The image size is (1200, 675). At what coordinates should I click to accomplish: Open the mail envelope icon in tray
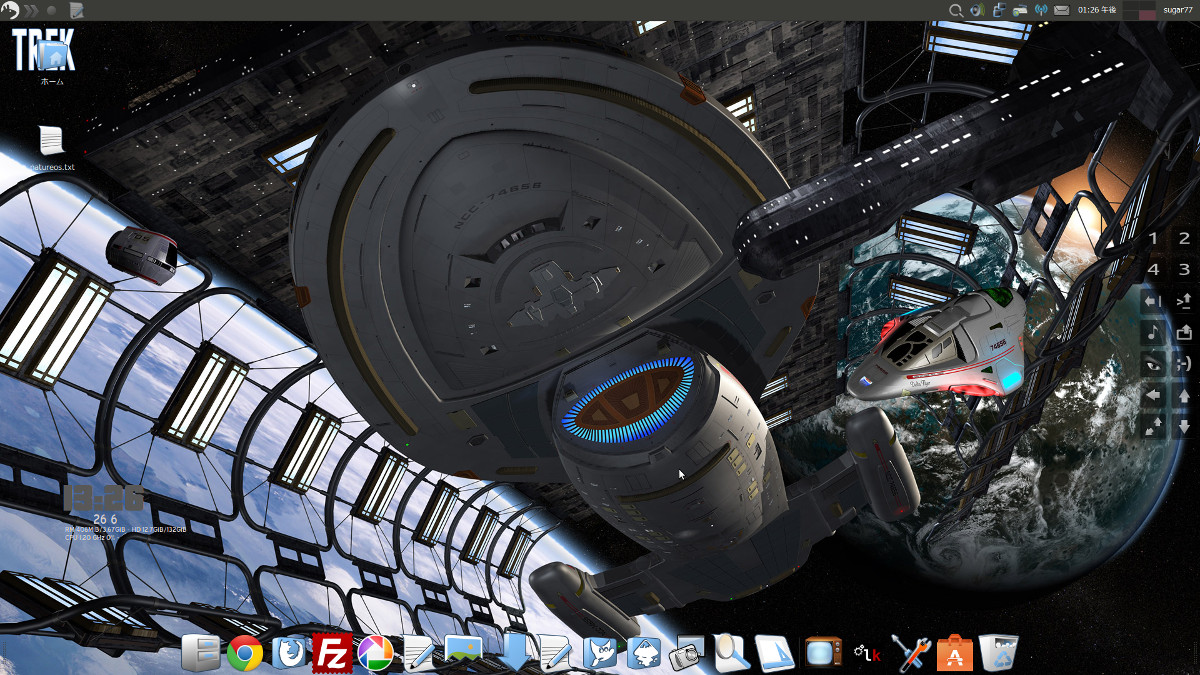click(x=1062, y=10)
